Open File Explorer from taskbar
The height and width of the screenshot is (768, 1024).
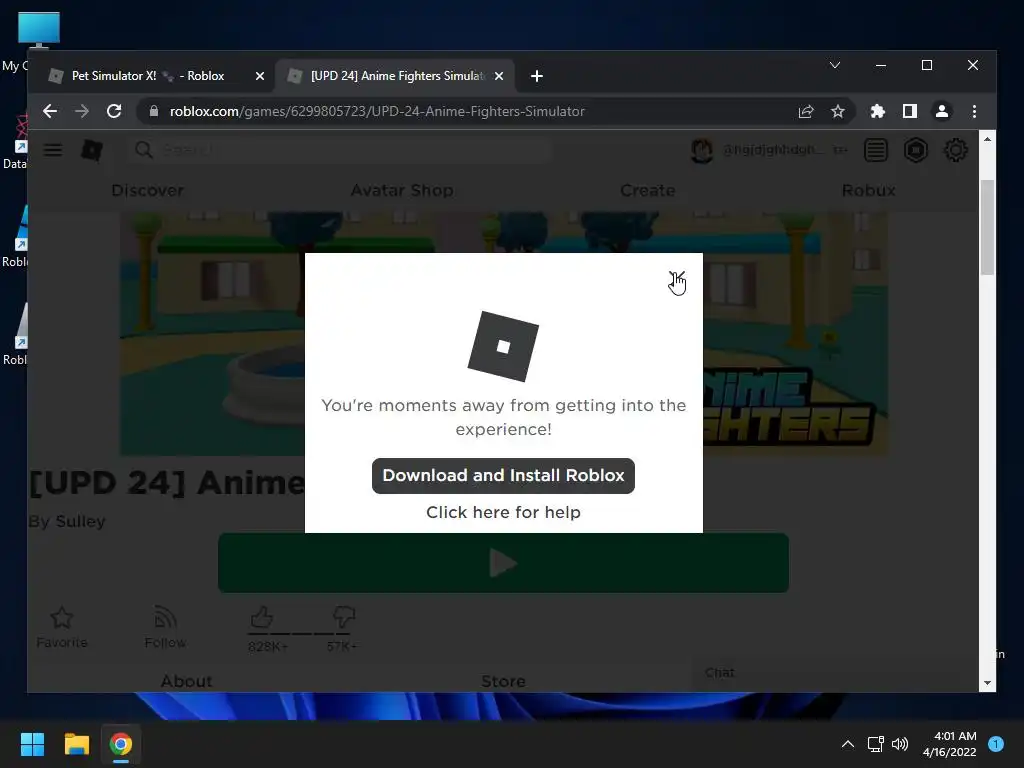point(76,744)
